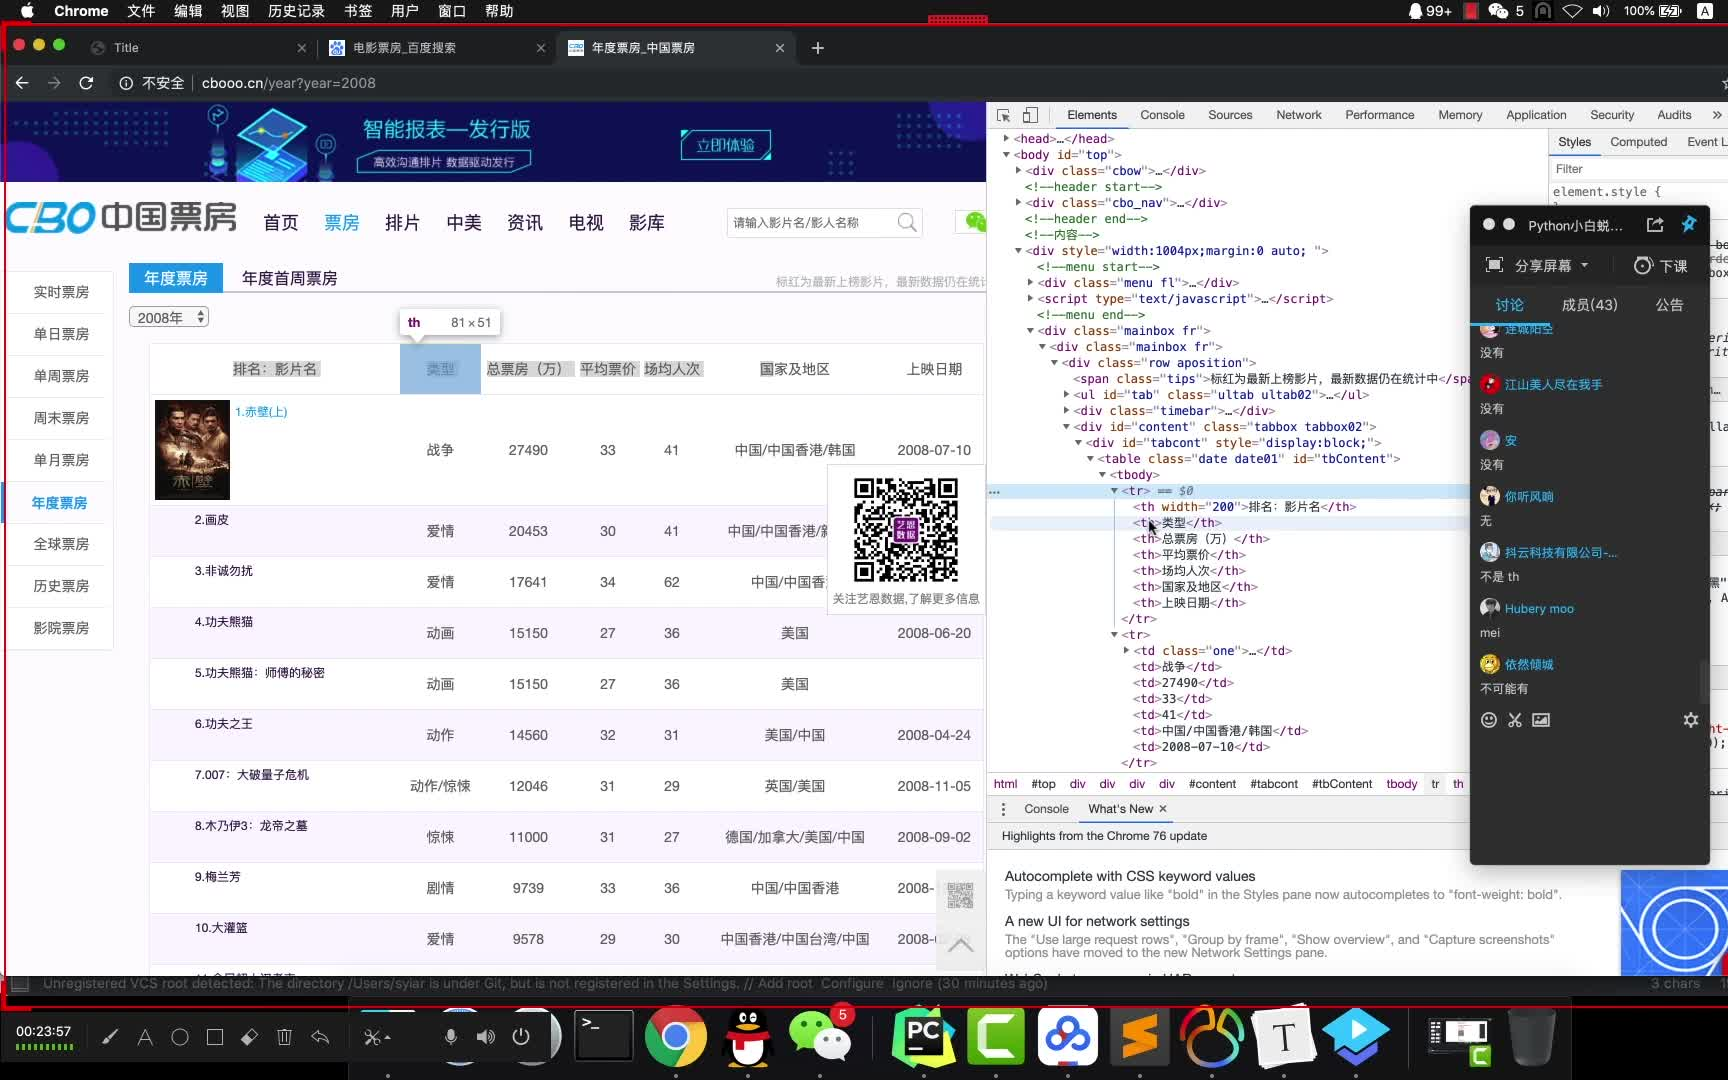Switch to 成员(43) tab in chat
Viewport: 1728px width, 1080px height.
pyautogui.click(x=1589, y=305)
